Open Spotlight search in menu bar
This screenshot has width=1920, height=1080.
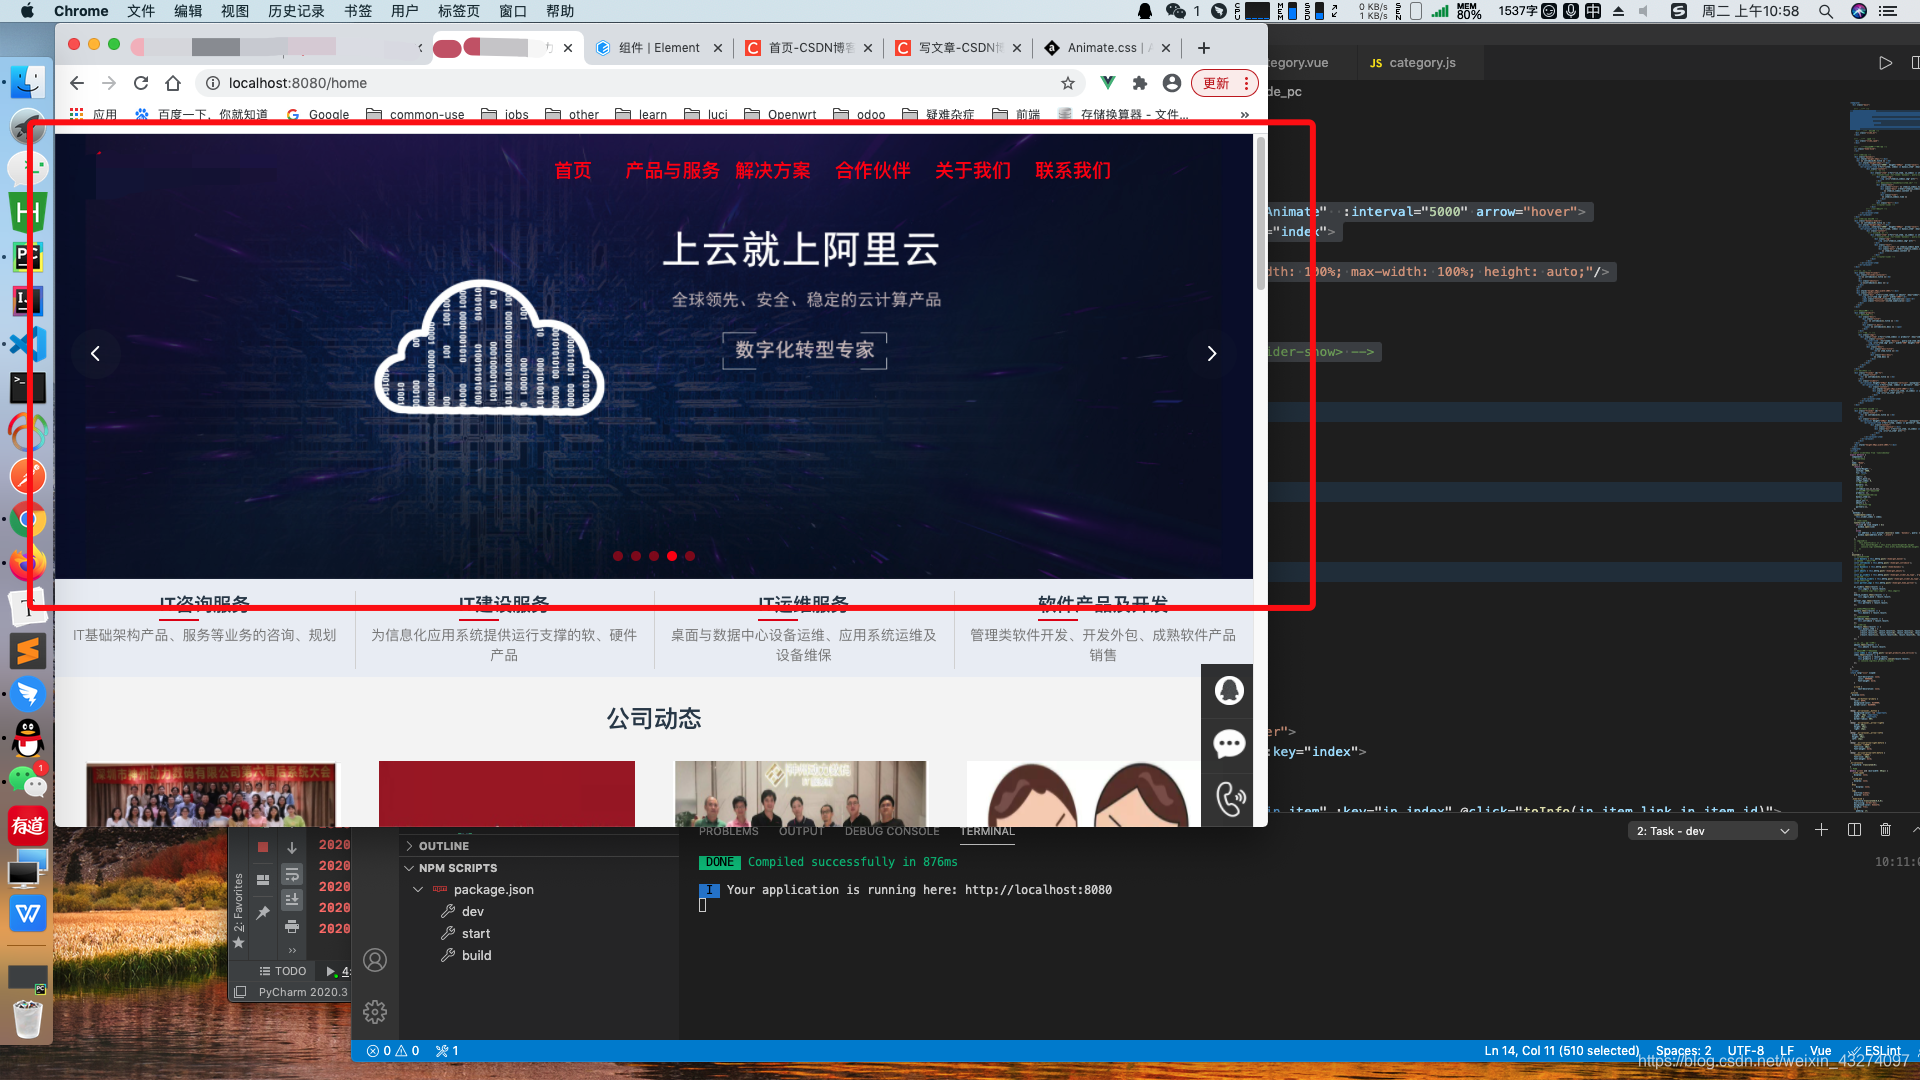(x=1825, y=11)
